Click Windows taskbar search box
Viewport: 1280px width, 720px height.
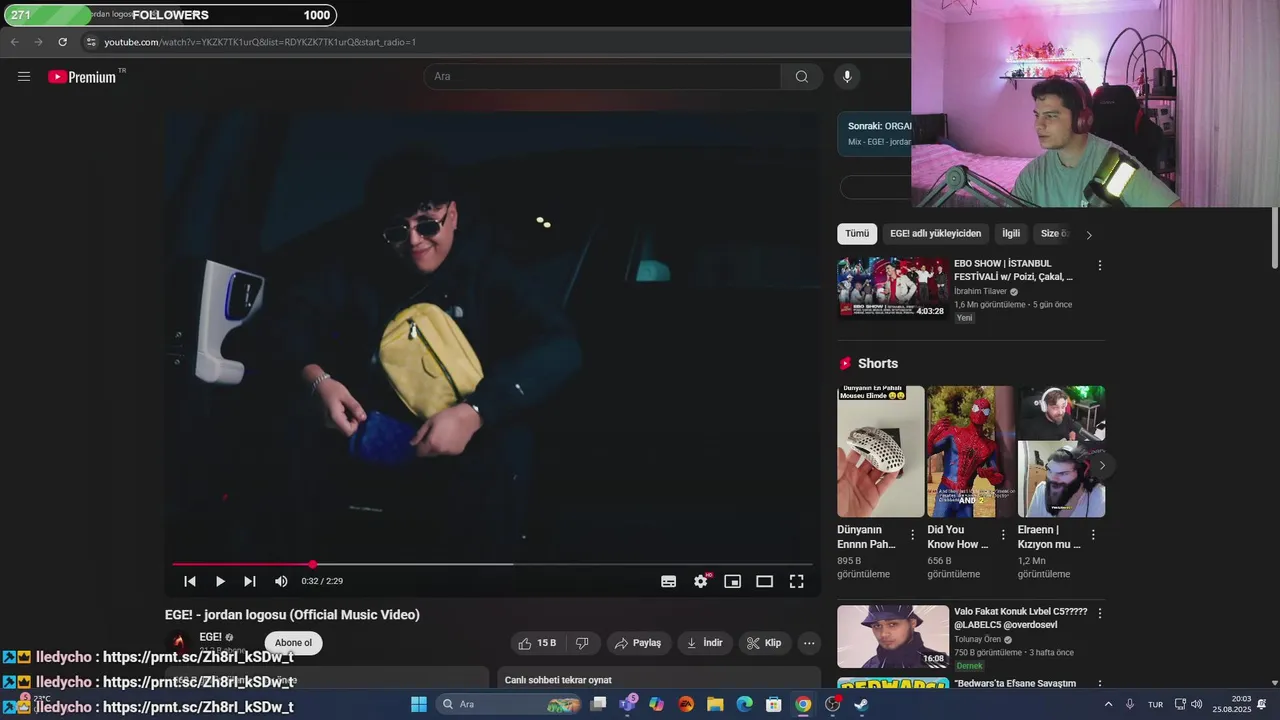(510, 704)
